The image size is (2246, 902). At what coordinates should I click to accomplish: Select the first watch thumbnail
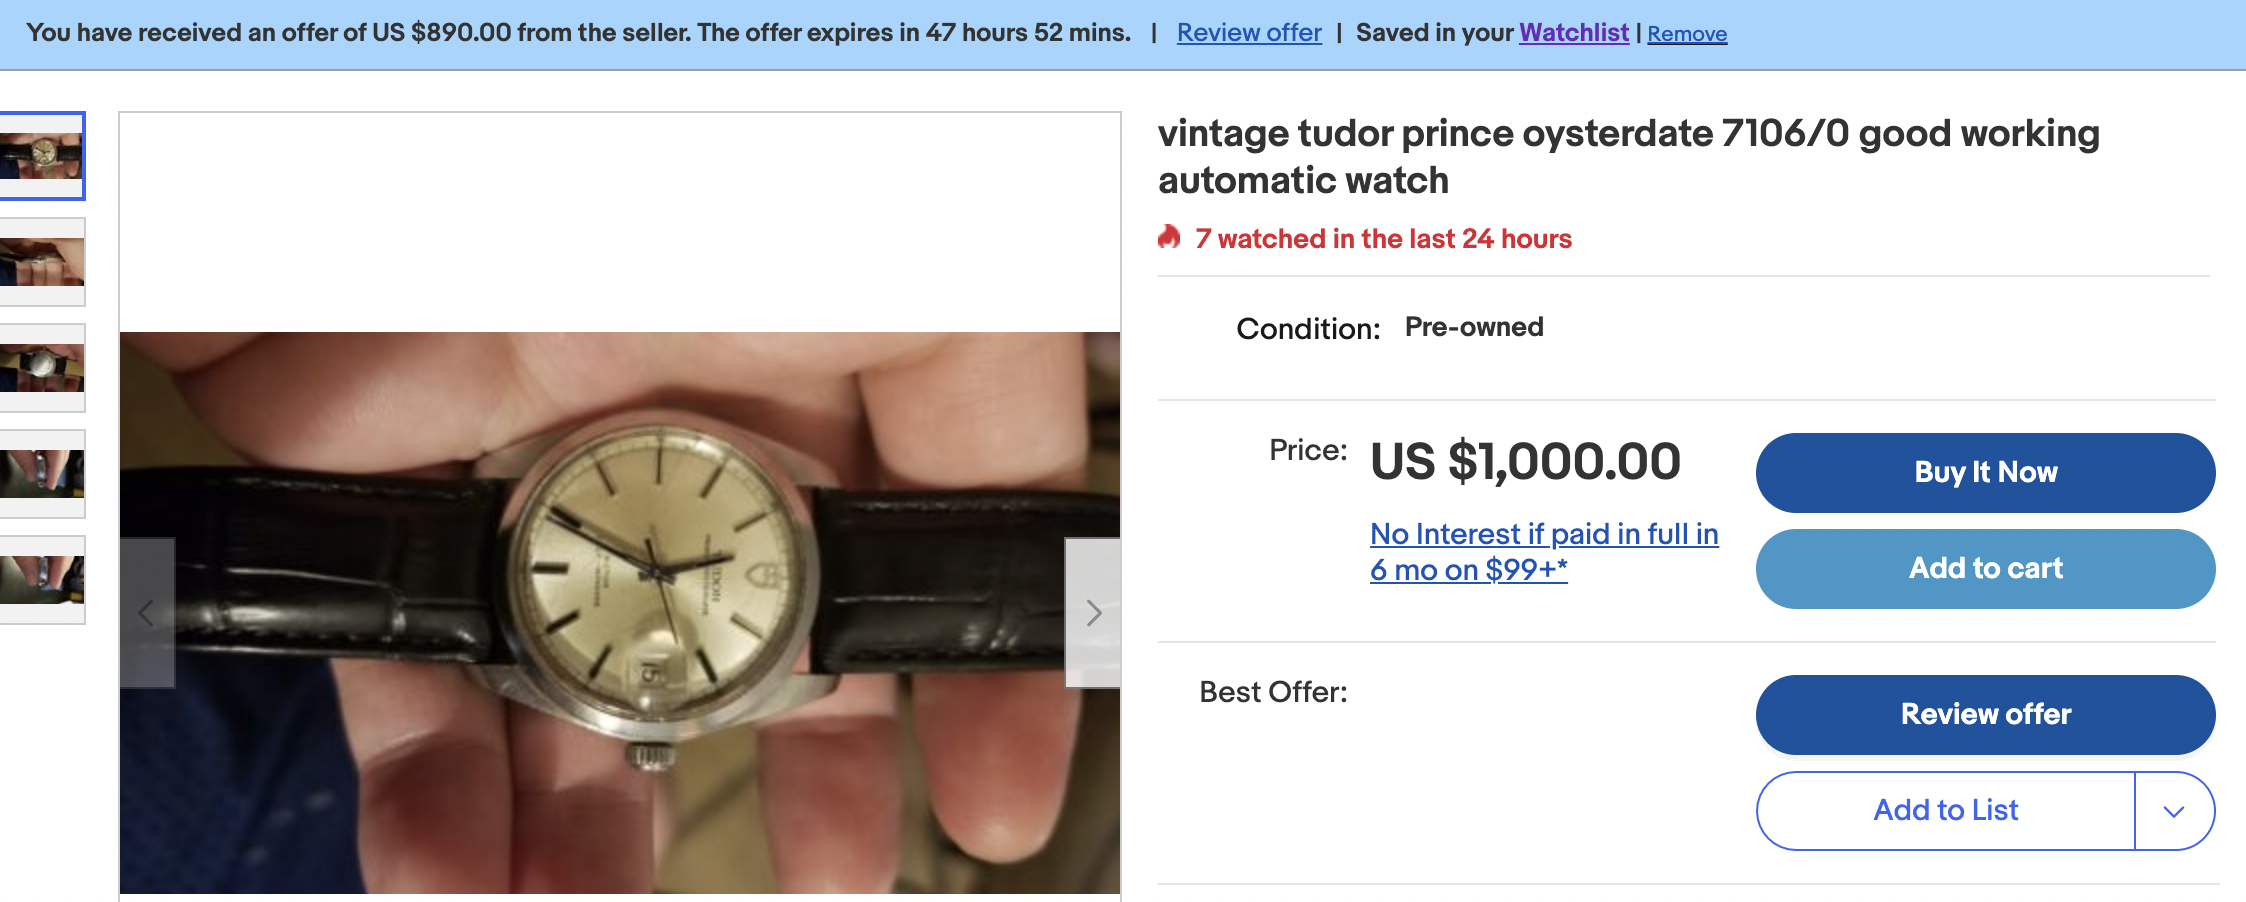coord(42,156)
